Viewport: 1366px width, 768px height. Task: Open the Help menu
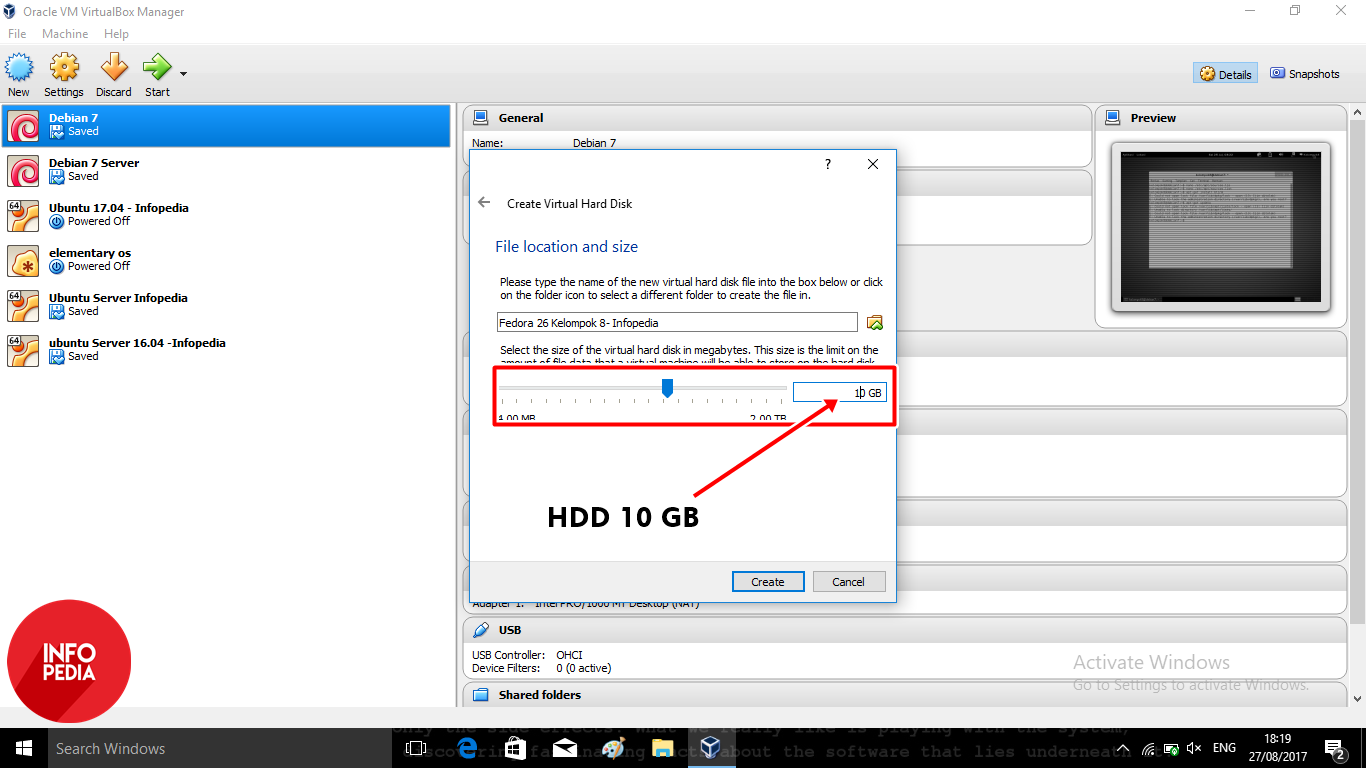pos(116,34)
